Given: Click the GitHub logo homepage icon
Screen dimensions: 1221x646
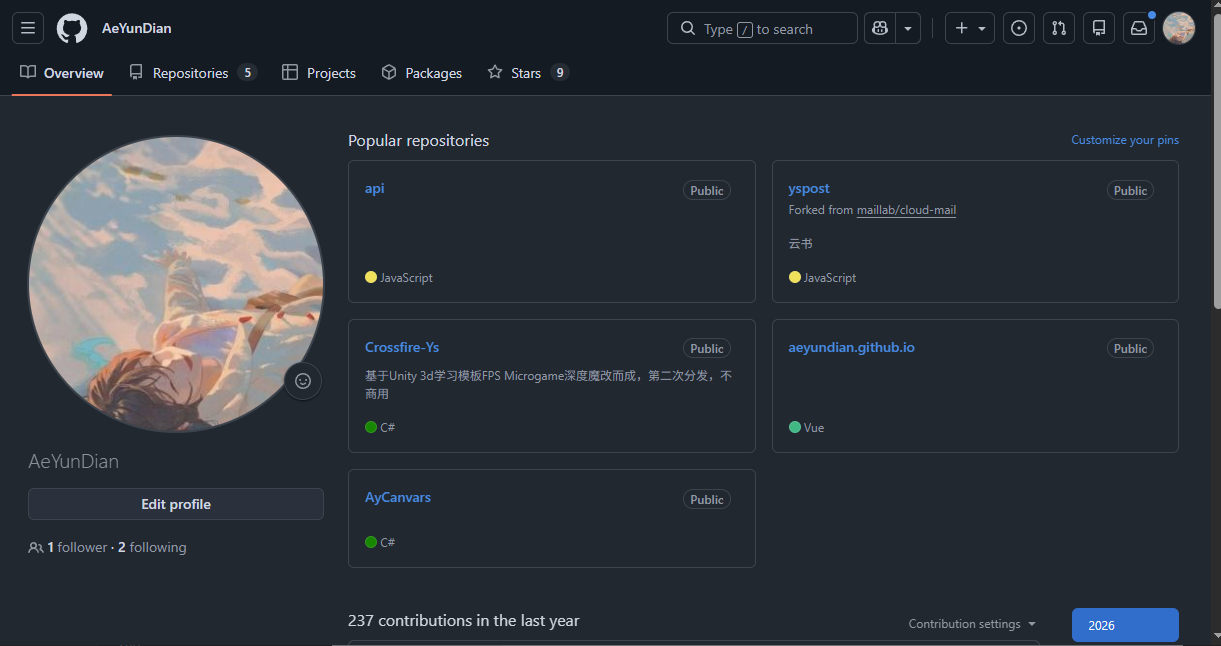Looking at the screenshot, I should pyautogui.click(x=72, y=29).
